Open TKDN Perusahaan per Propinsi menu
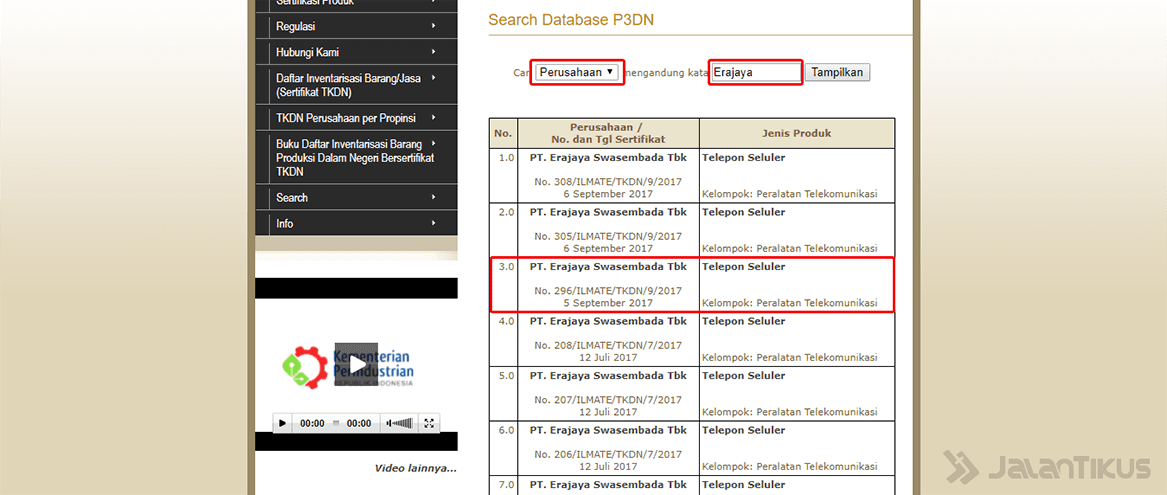1167x495 pixels. point(357,118)
